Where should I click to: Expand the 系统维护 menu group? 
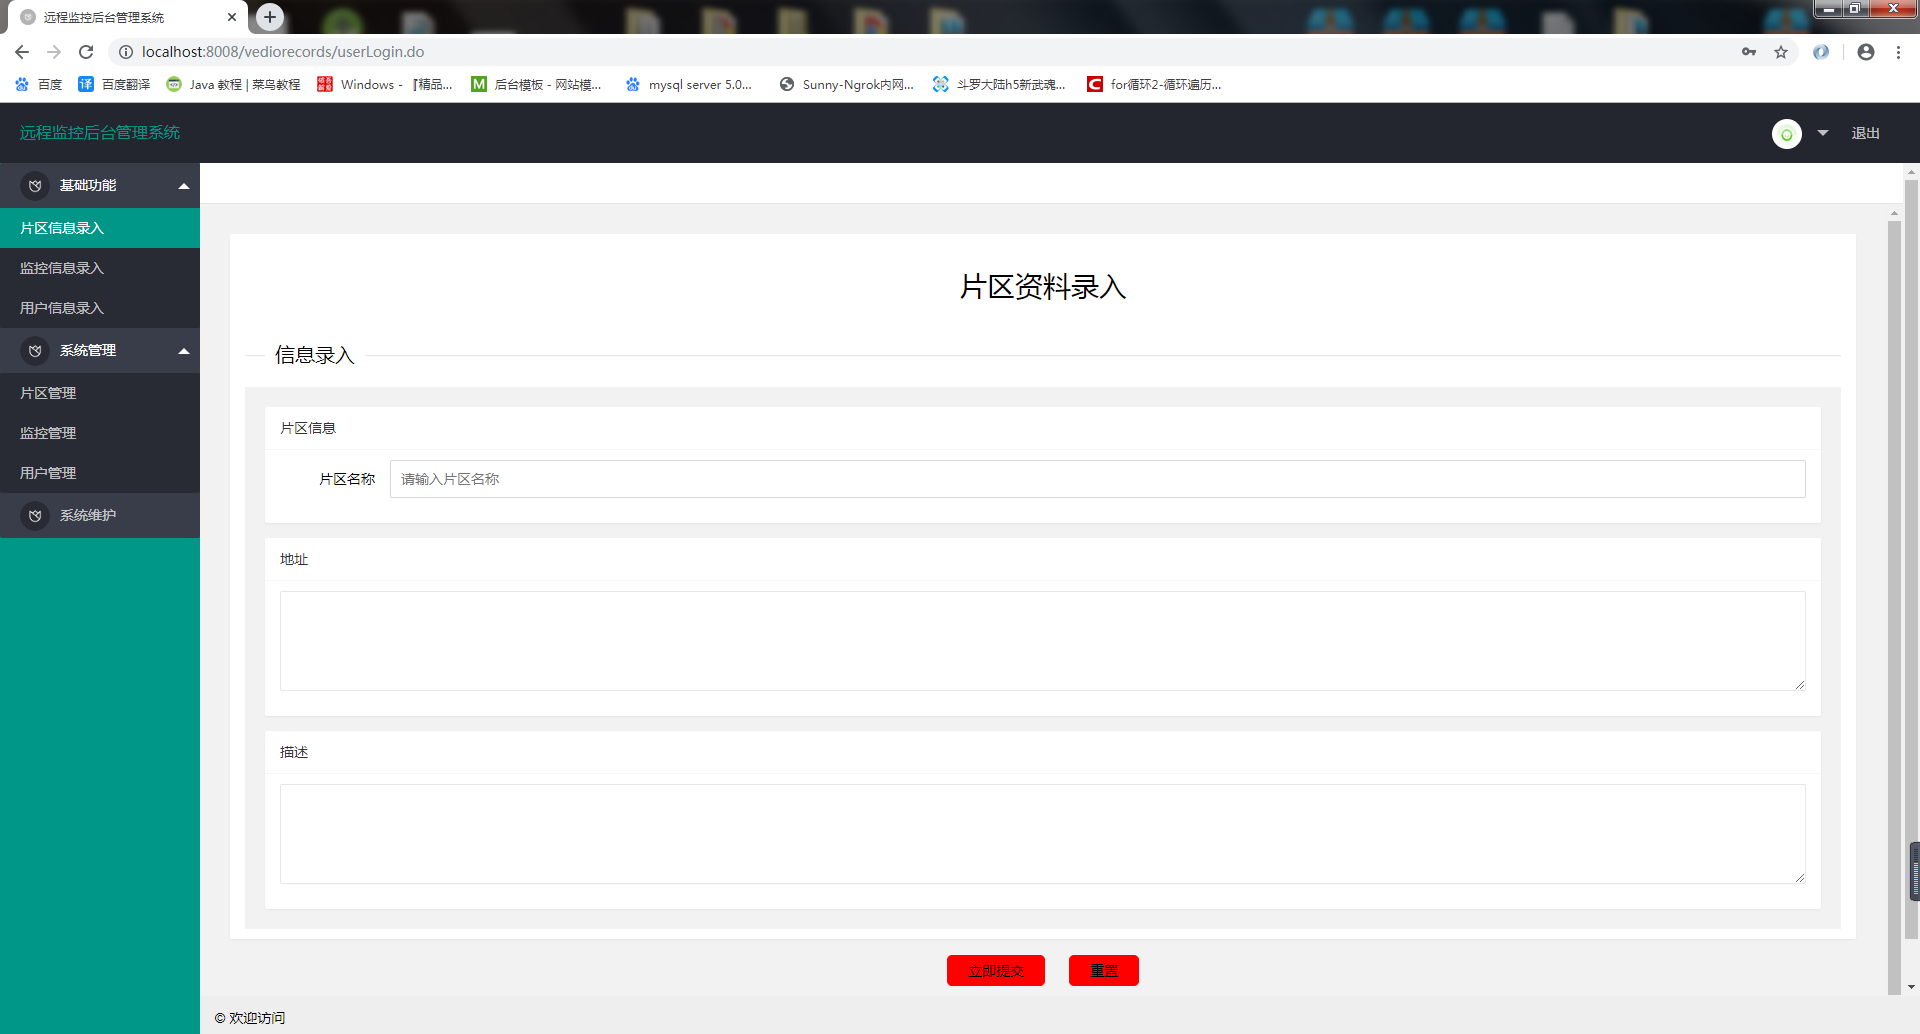[100, 516]
